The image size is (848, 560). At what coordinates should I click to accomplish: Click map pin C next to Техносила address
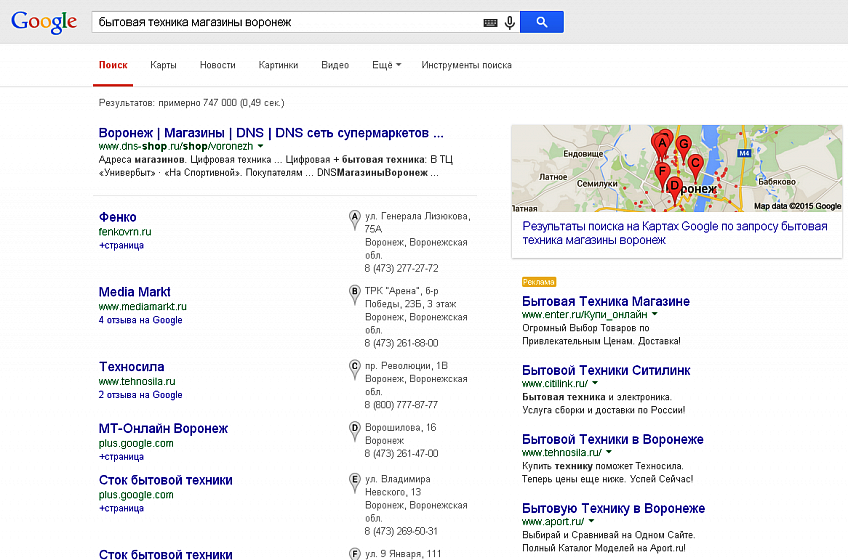pos(354,369)
